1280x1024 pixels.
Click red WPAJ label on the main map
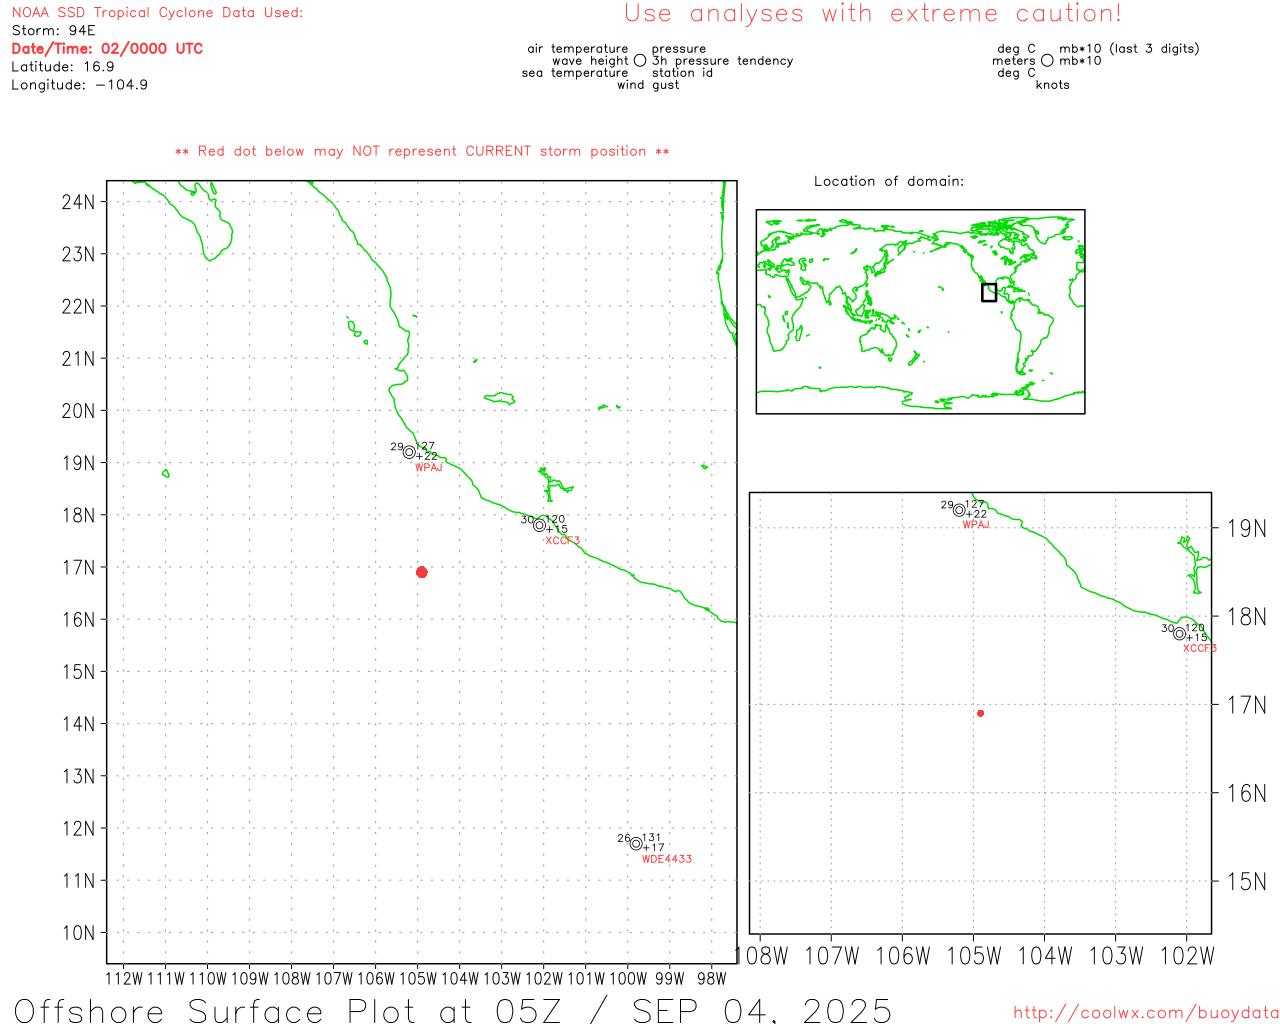pos(429,468)
